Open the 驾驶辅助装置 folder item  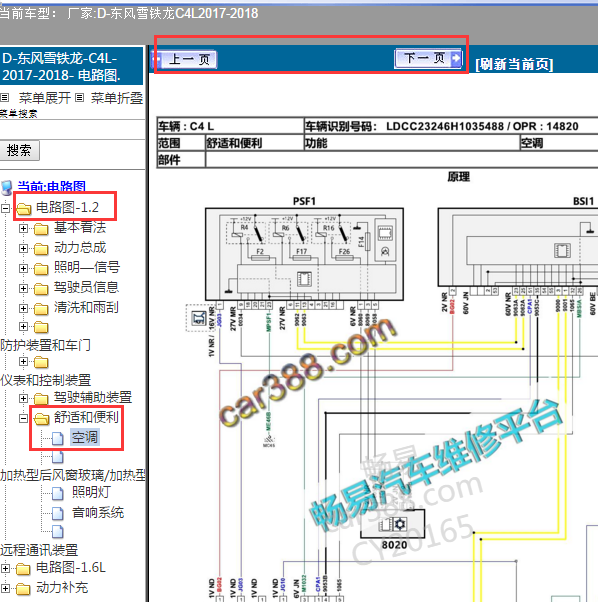pos(93,397)
